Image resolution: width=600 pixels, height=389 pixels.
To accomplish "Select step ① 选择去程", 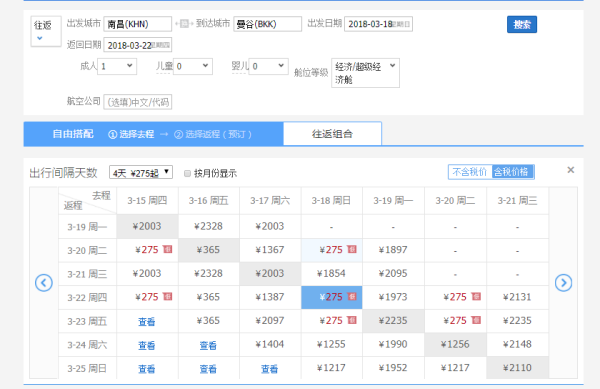I will [x=131, y=134].
